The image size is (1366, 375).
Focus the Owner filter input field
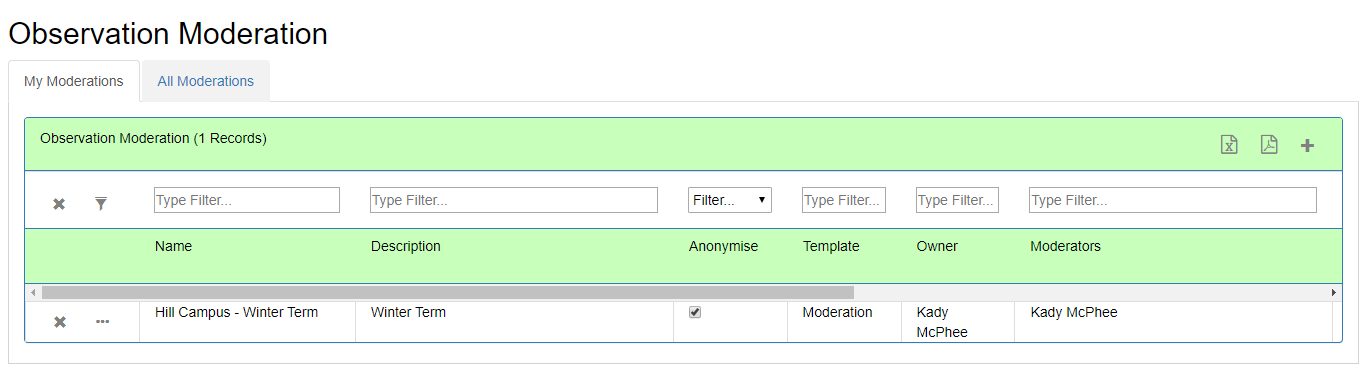[x=957, y=200]
